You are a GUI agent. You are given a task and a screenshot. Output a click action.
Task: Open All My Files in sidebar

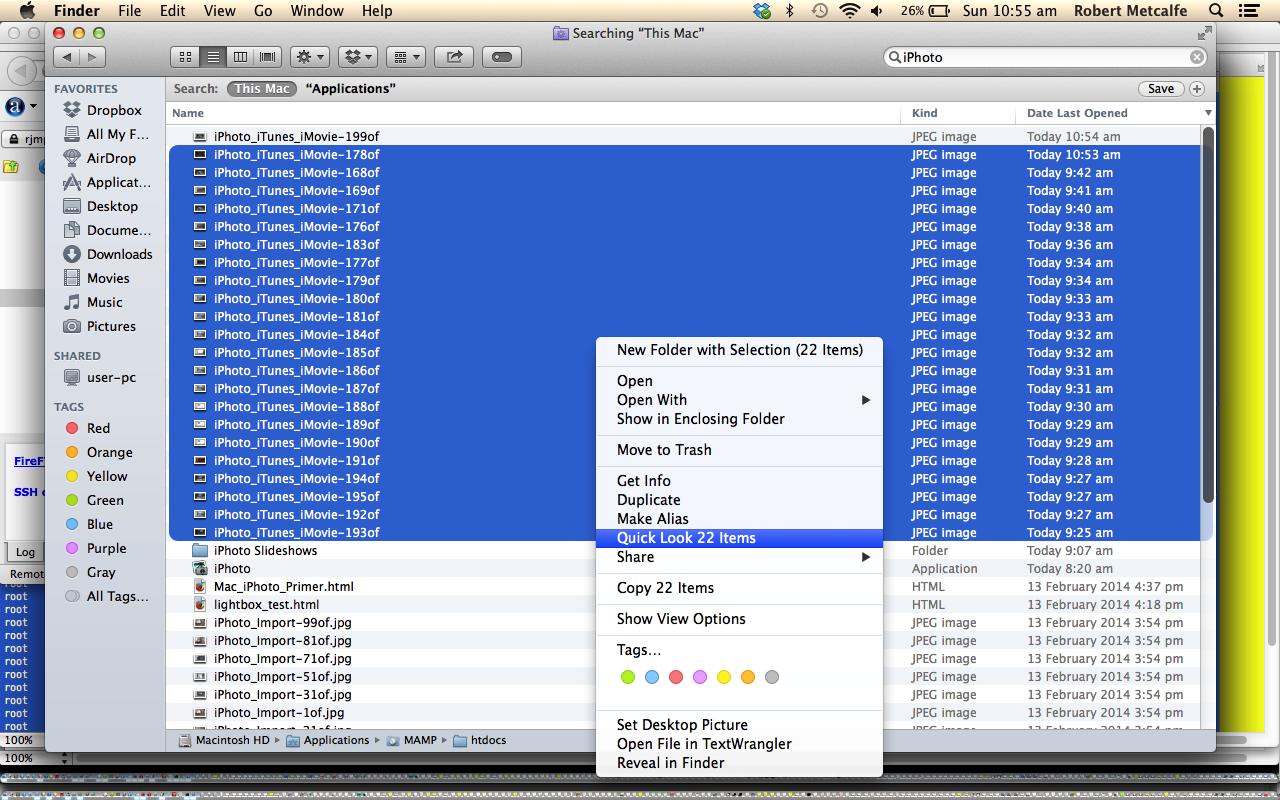[106, 134]
